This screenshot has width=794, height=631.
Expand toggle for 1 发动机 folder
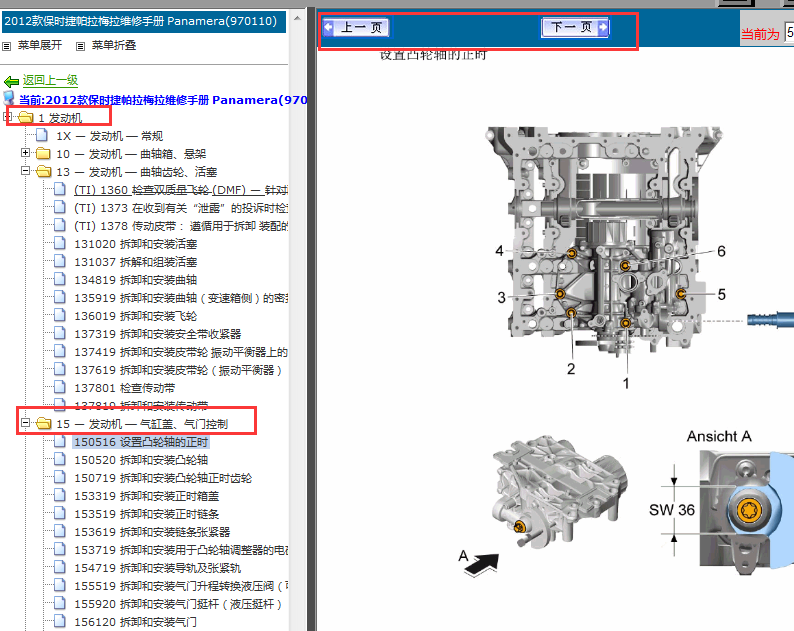7,117
